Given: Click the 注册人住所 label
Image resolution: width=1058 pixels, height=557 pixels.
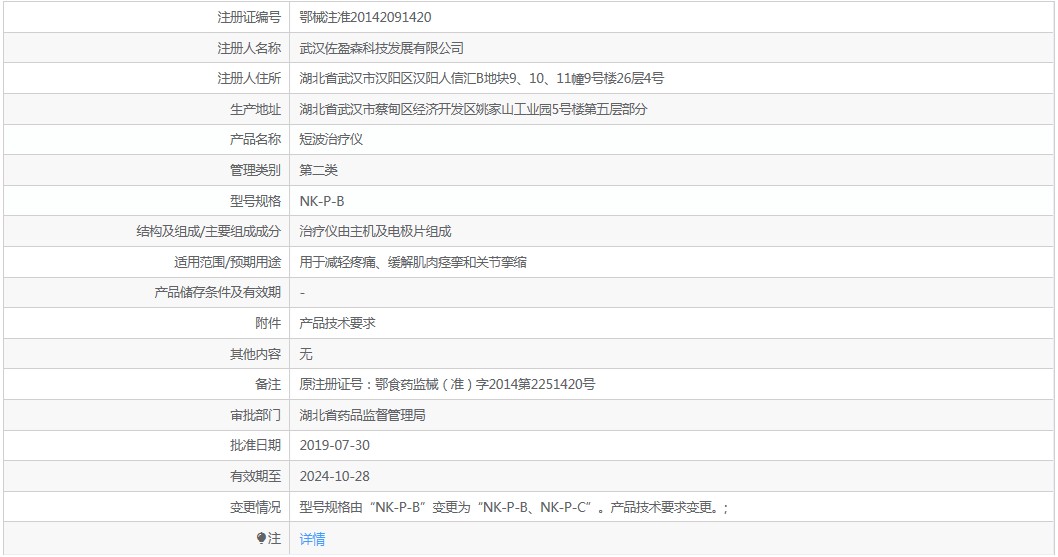Looking at the screenshot, I should click(x=249, y=78).
